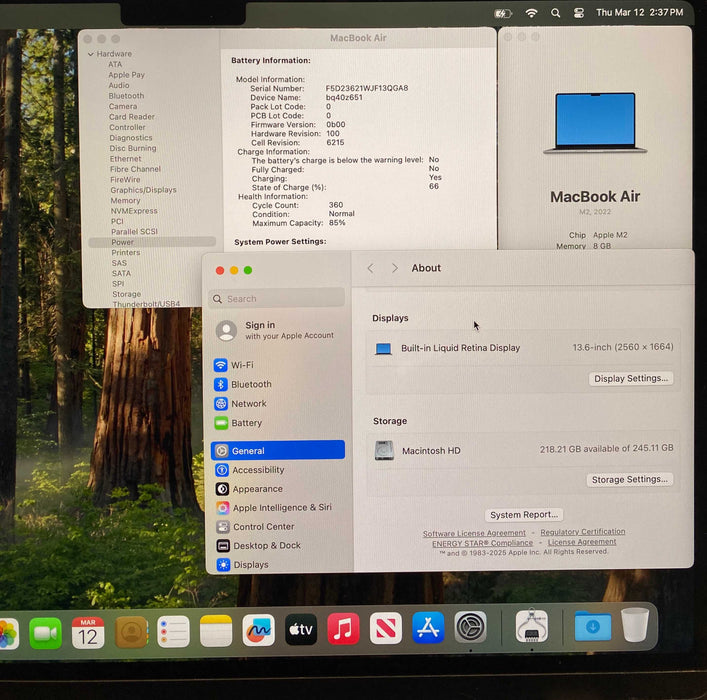Image resolution: width=707 pixels, height=700 pixels.
Task: Select Storage in System Information sidebar
Action: tap(127, 294)
